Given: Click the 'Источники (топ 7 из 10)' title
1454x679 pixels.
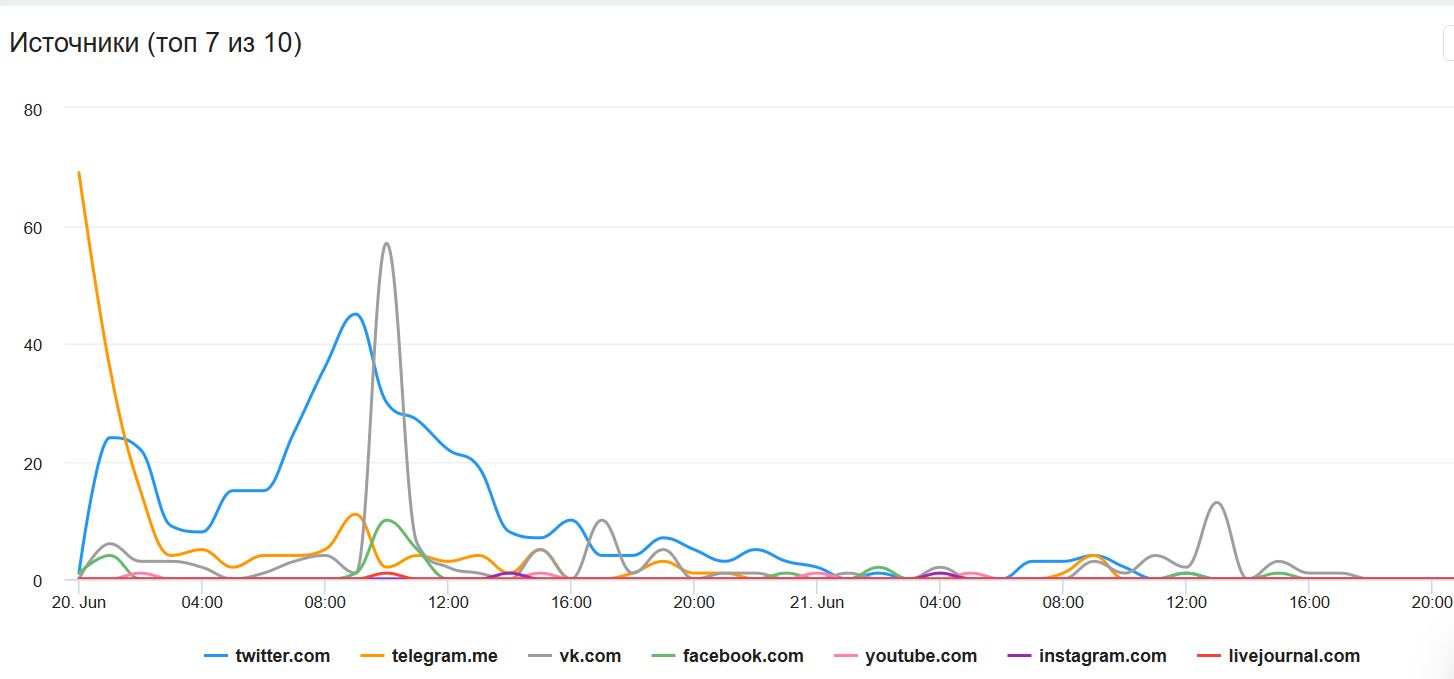Looking at the screenshot, I should [x=155, y=43].
